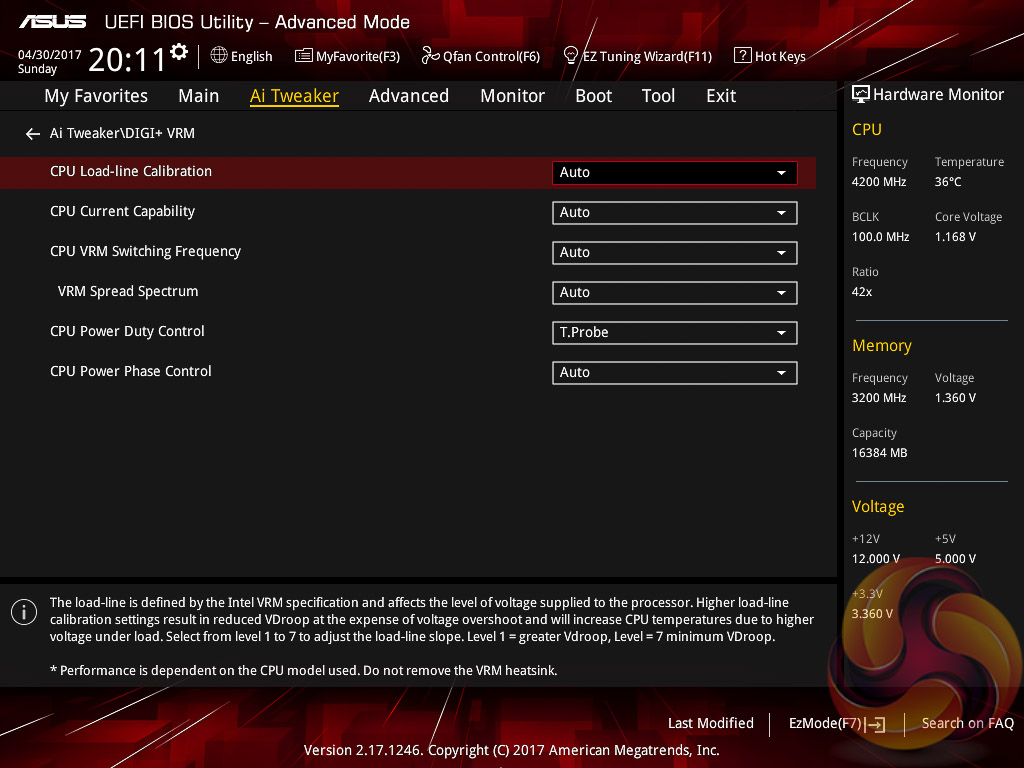Click the Hot Keys label
Image resolution: width=1024 pixels, height=768 pixels.
pyautogui.click(x=780, y=56)
